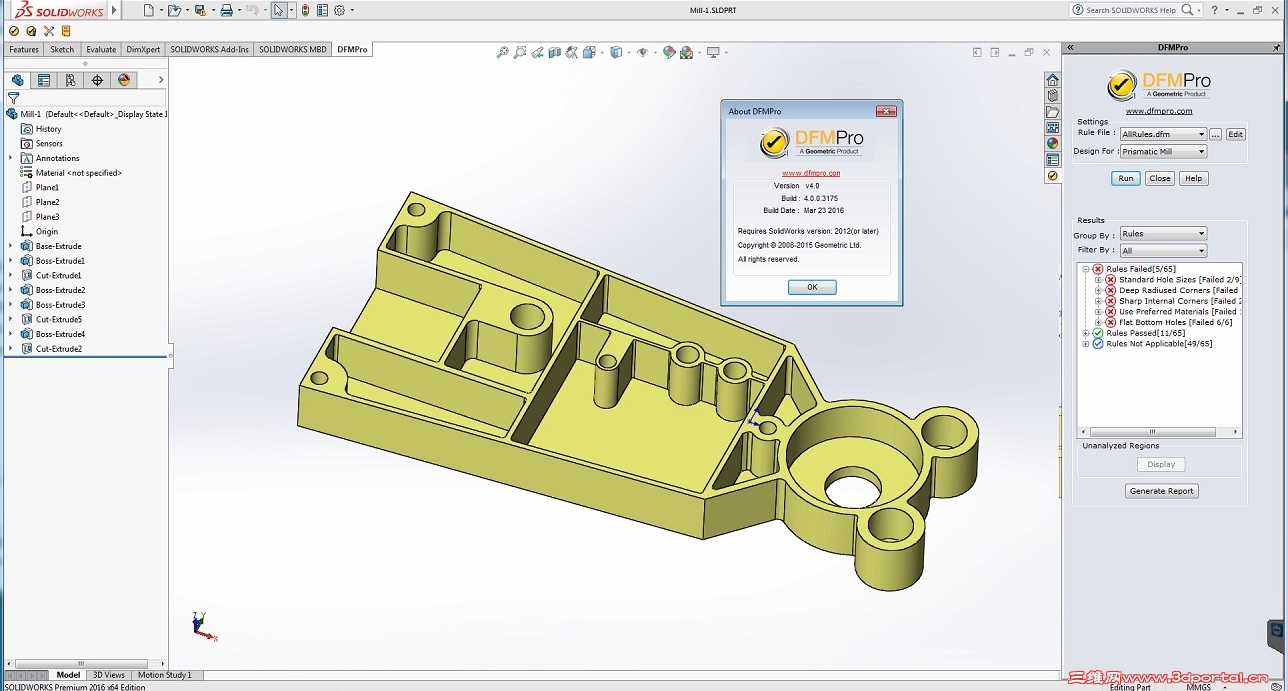Open the Filter By dropdown

1163,251
